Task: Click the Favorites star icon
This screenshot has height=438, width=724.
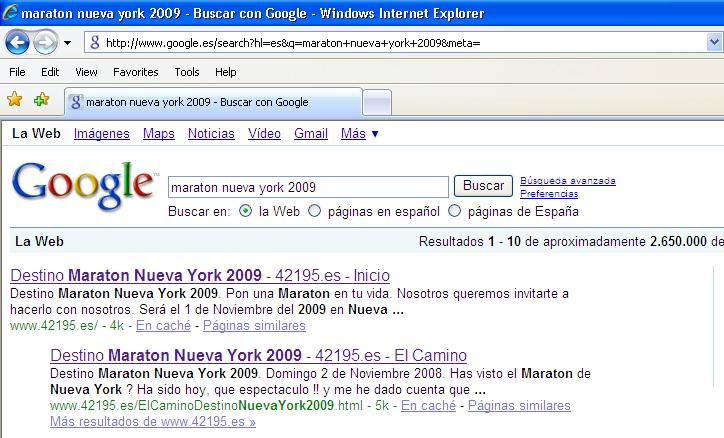Action: click(14, 100)
